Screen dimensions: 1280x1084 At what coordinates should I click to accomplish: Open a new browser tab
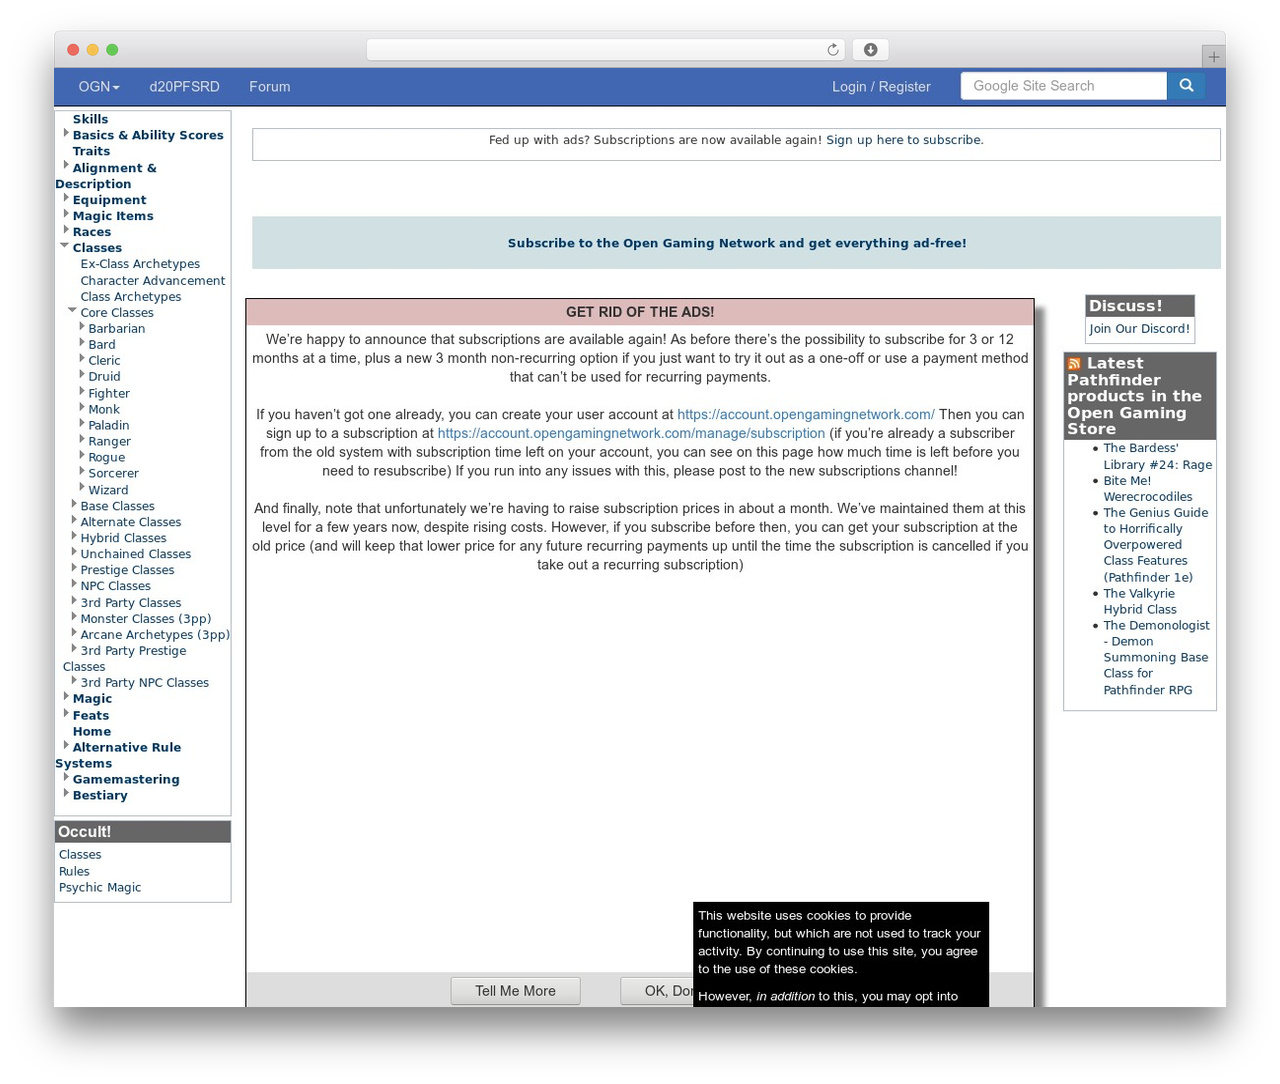click(x=1213, y=57)
